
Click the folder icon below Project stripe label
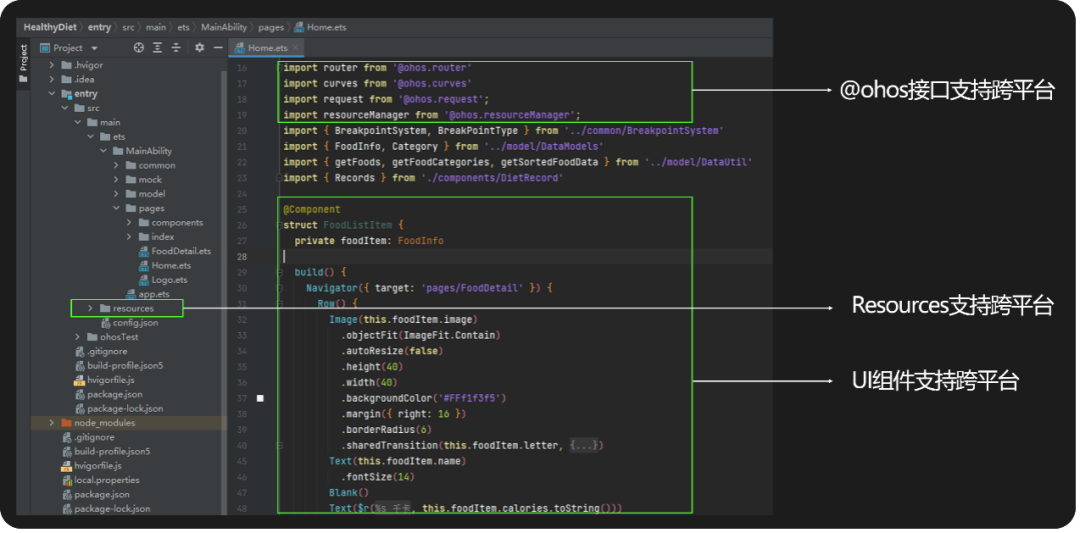tap(23, 79)
